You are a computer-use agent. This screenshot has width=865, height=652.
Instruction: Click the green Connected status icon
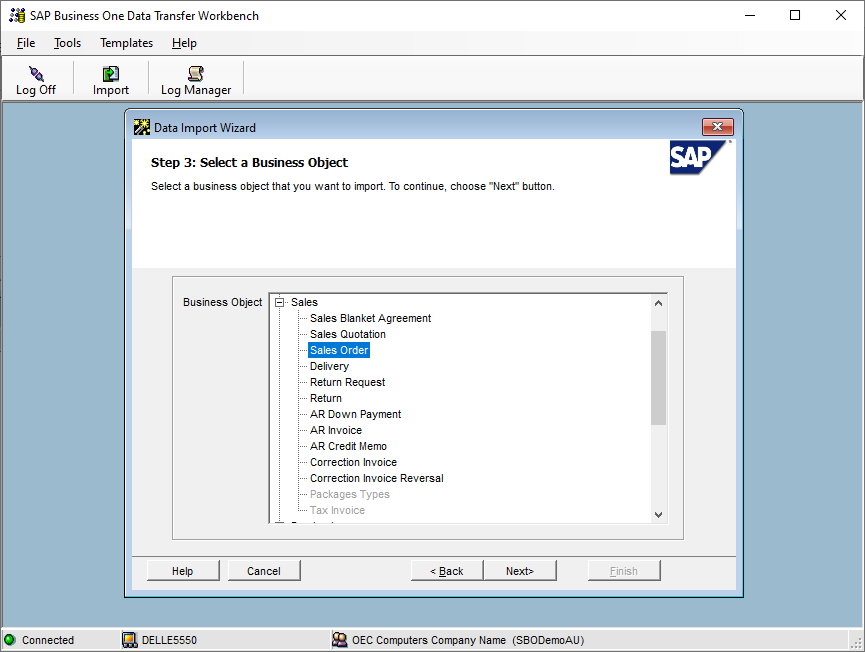(x=10, y=640)
